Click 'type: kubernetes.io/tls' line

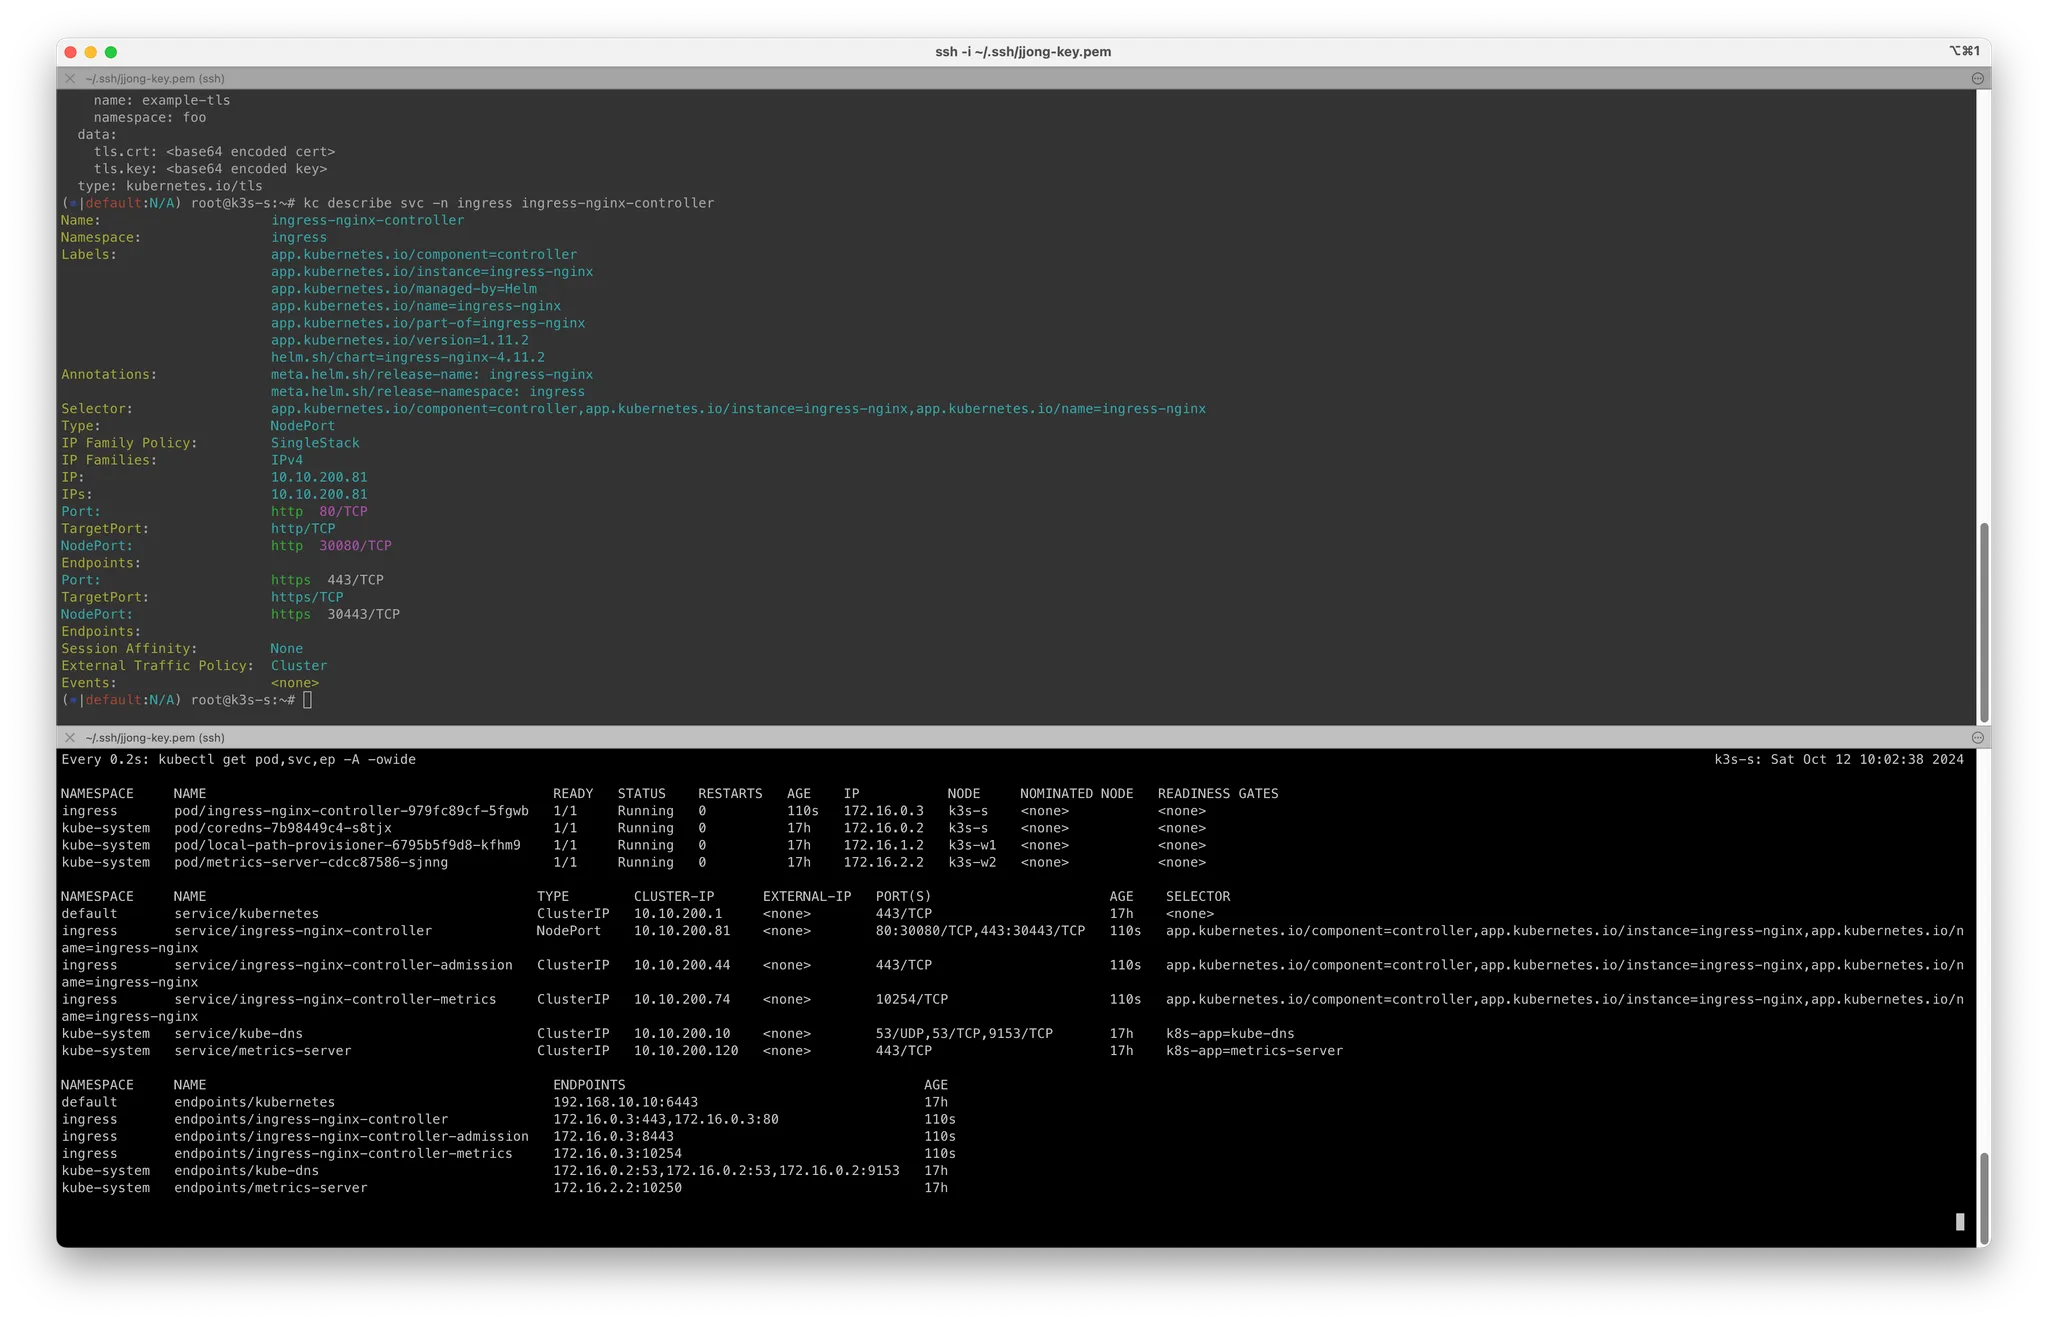170,186
